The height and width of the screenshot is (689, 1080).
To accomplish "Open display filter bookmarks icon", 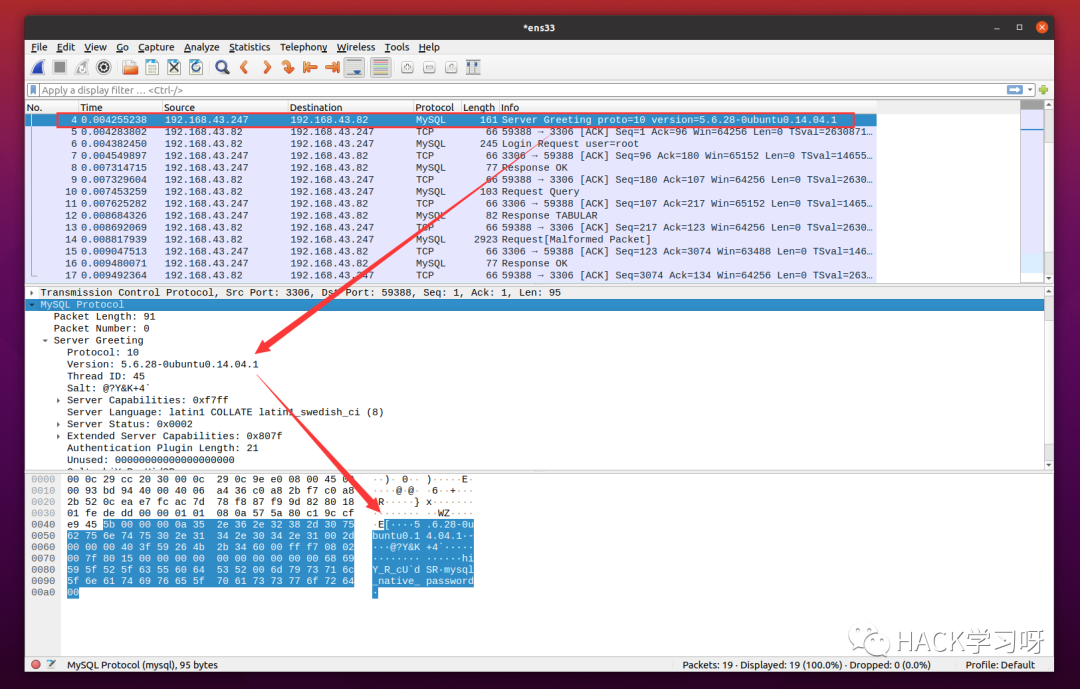I will coord(33,90).
